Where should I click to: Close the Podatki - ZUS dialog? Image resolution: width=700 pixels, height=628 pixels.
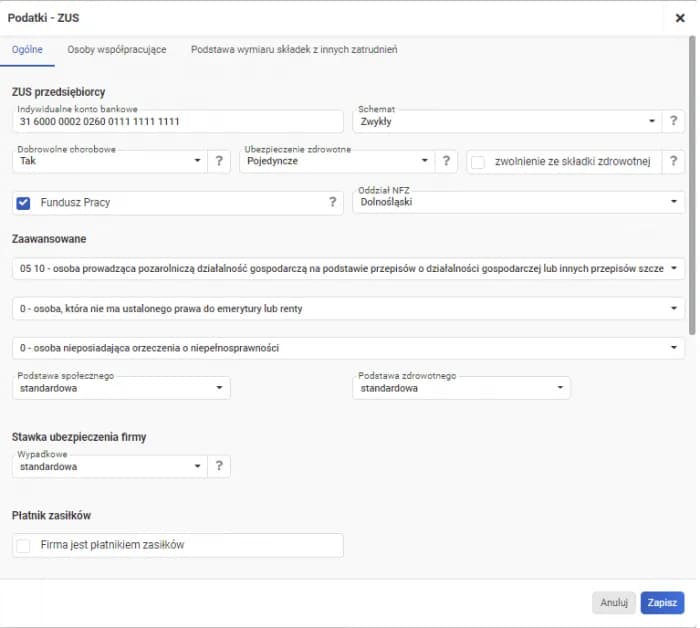click(680, 18)
